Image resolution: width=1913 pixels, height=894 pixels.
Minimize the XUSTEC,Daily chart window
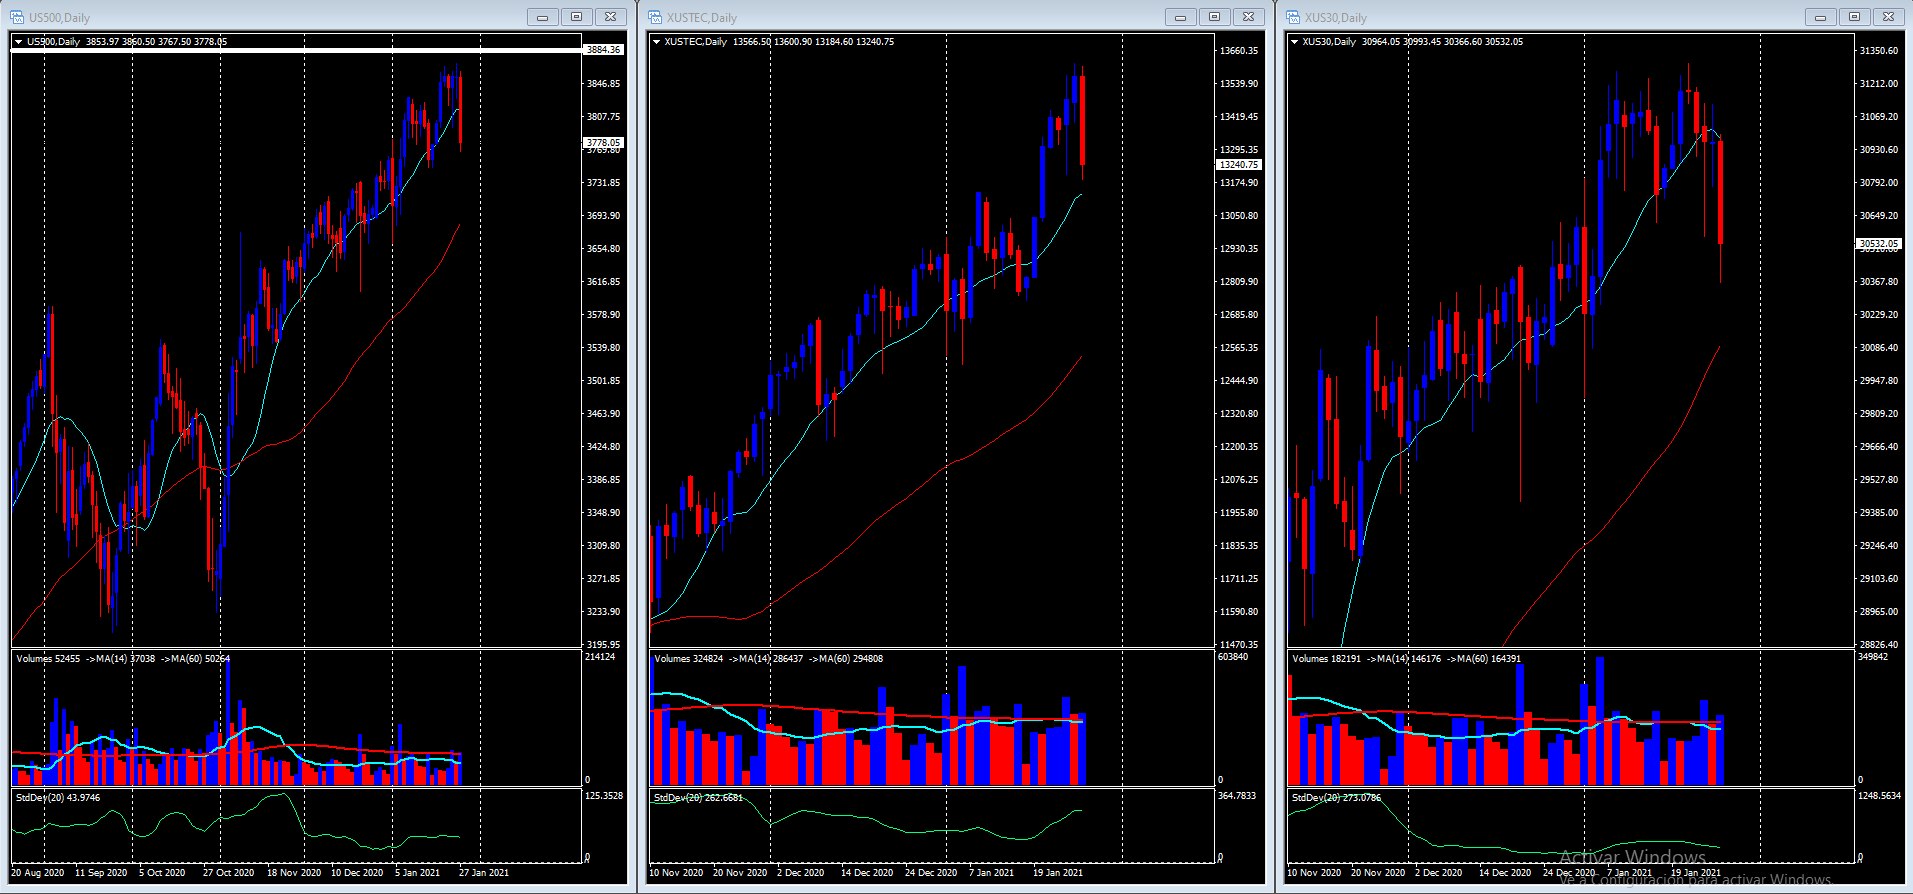(x=1181, y=17)
